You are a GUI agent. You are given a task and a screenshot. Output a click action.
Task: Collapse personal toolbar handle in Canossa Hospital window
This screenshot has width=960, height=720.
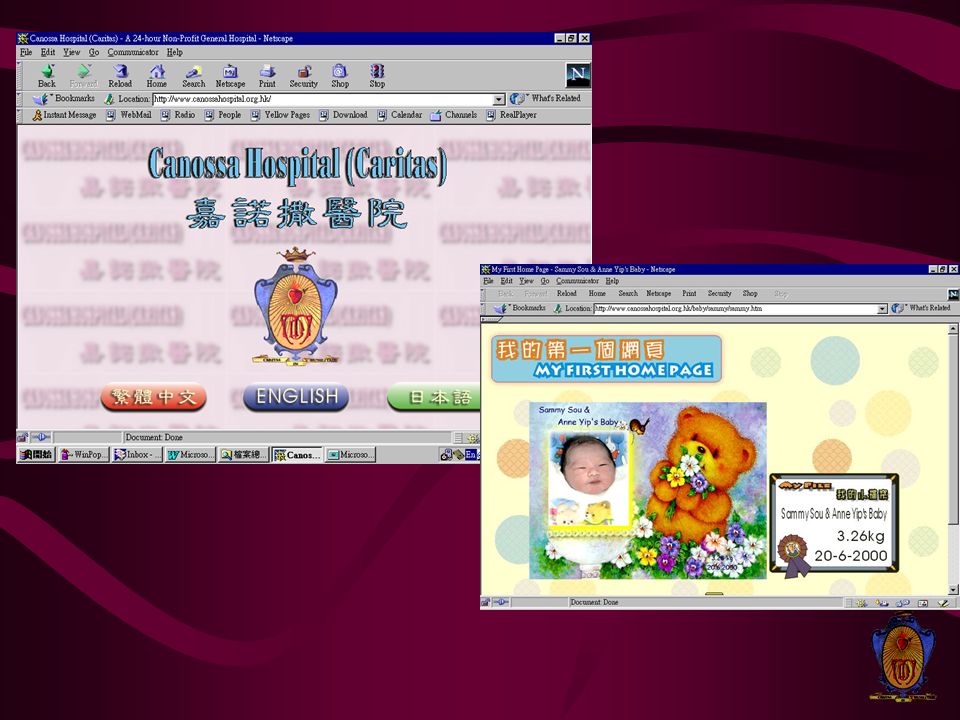[20, 114]
